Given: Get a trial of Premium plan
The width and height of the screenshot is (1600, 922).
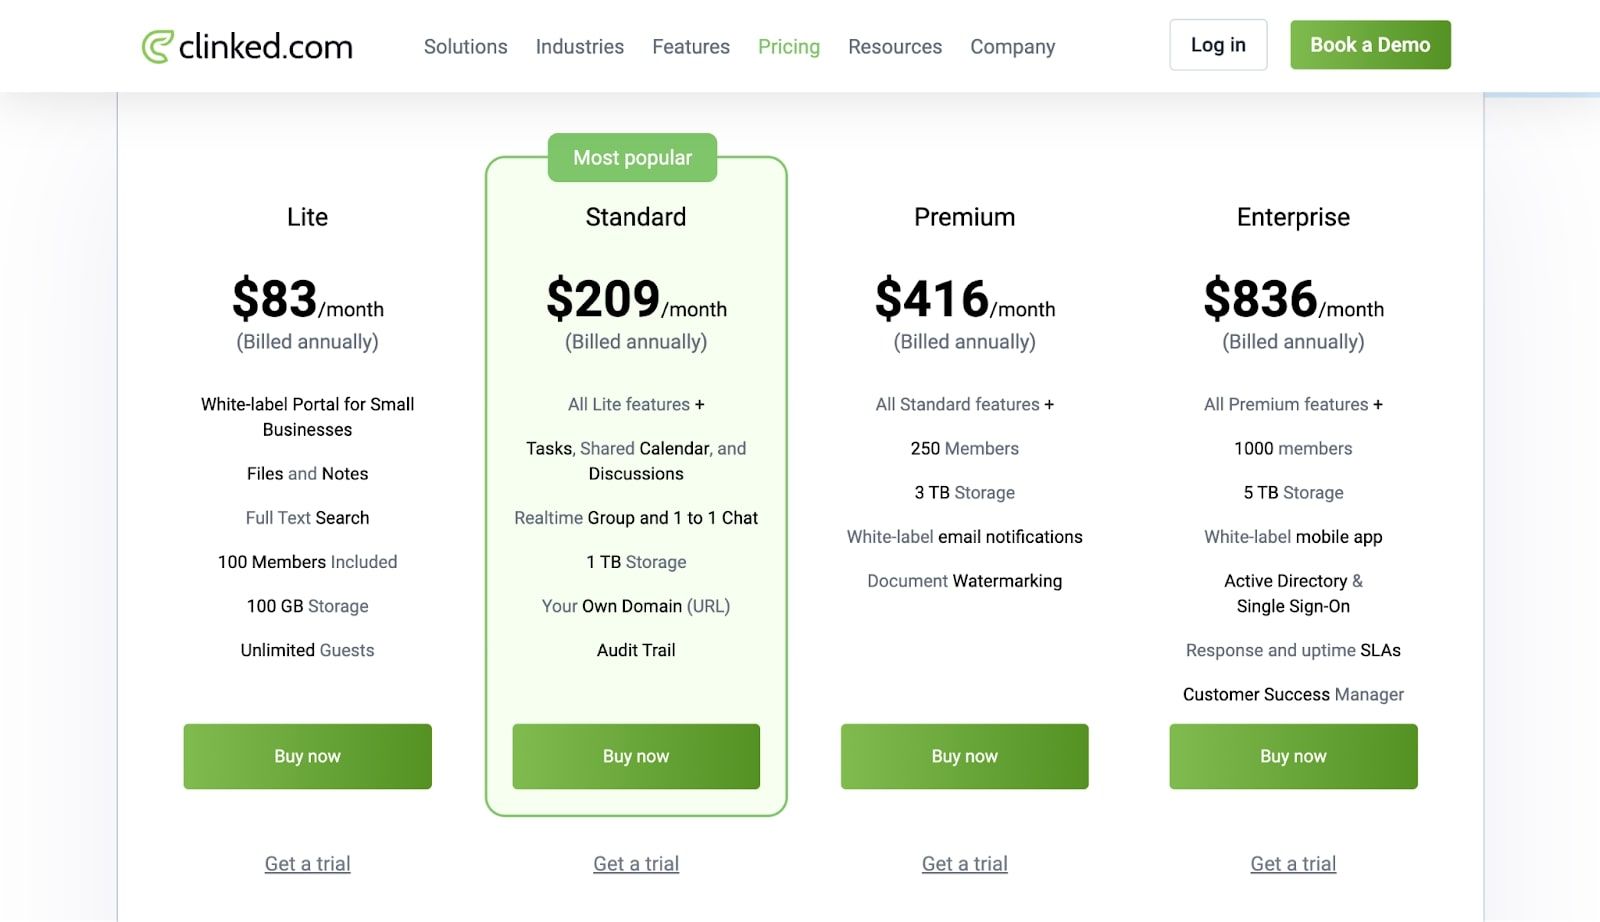Looking at the screenshot, I should [964, 863].
